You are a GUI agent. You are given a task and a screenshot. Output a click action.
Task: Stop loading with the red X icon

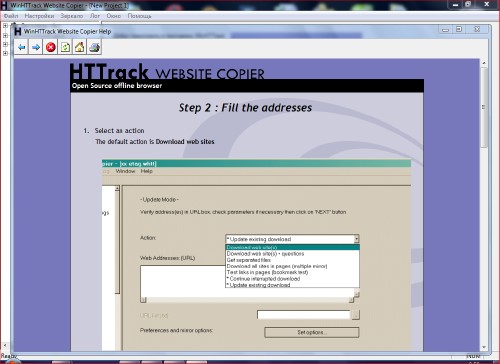(51, 47)
